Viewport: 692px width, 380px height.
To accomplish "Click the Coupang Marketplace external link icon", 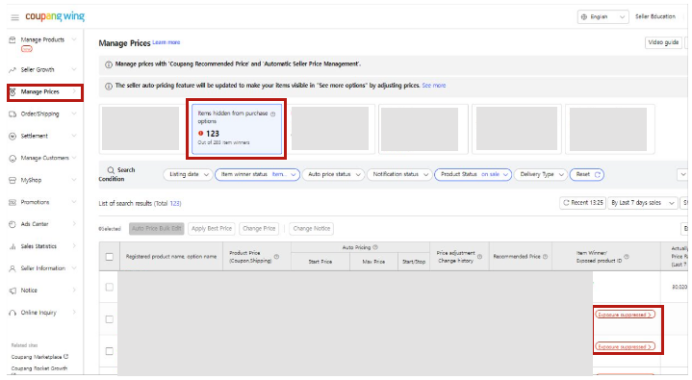I will pos(66,357).
